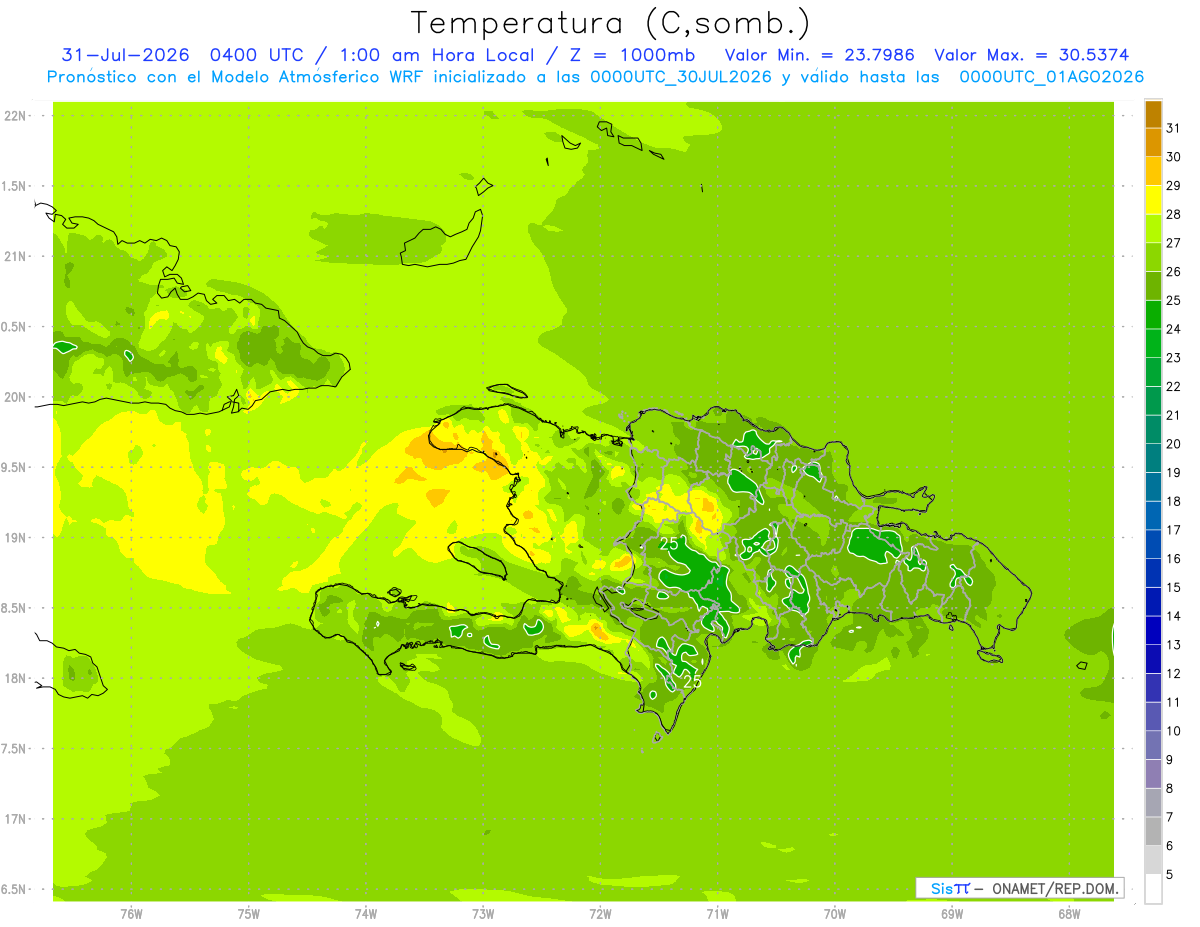The image size is (1200, 927).
Task: Click the "69W" longitude label
Action: click(952, 914)
